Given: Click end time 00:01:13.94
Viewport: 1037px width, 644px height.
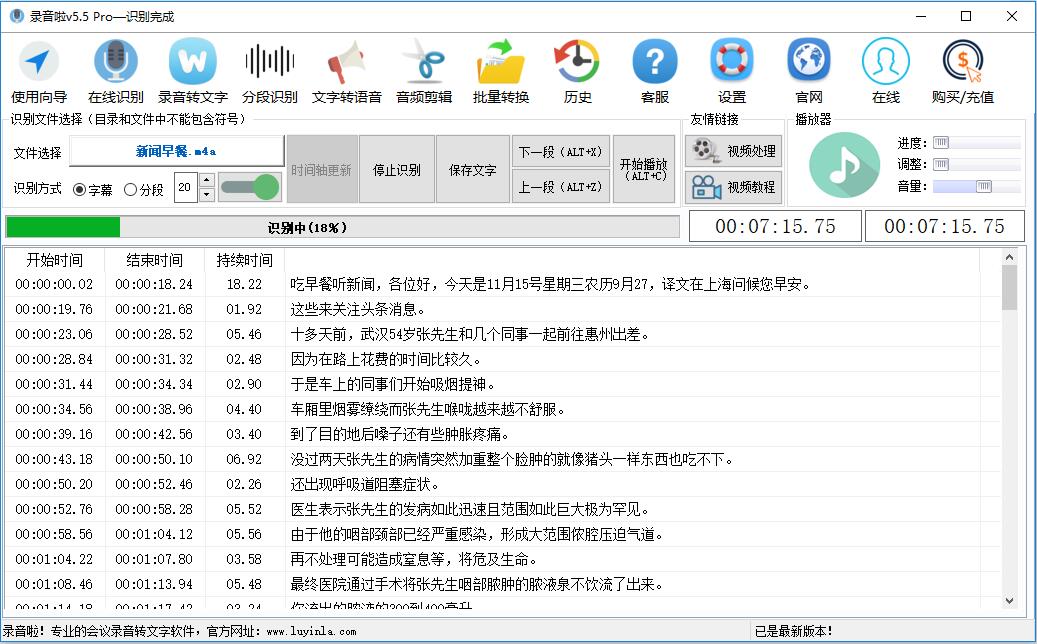Looking at the screenshot, I should [154, 584].
